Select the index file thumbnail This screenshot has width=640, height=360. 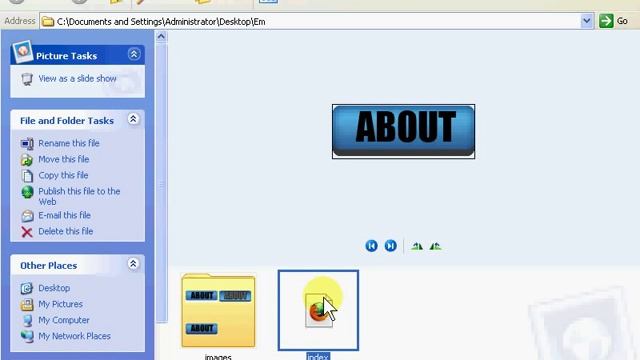coord(318,310)
